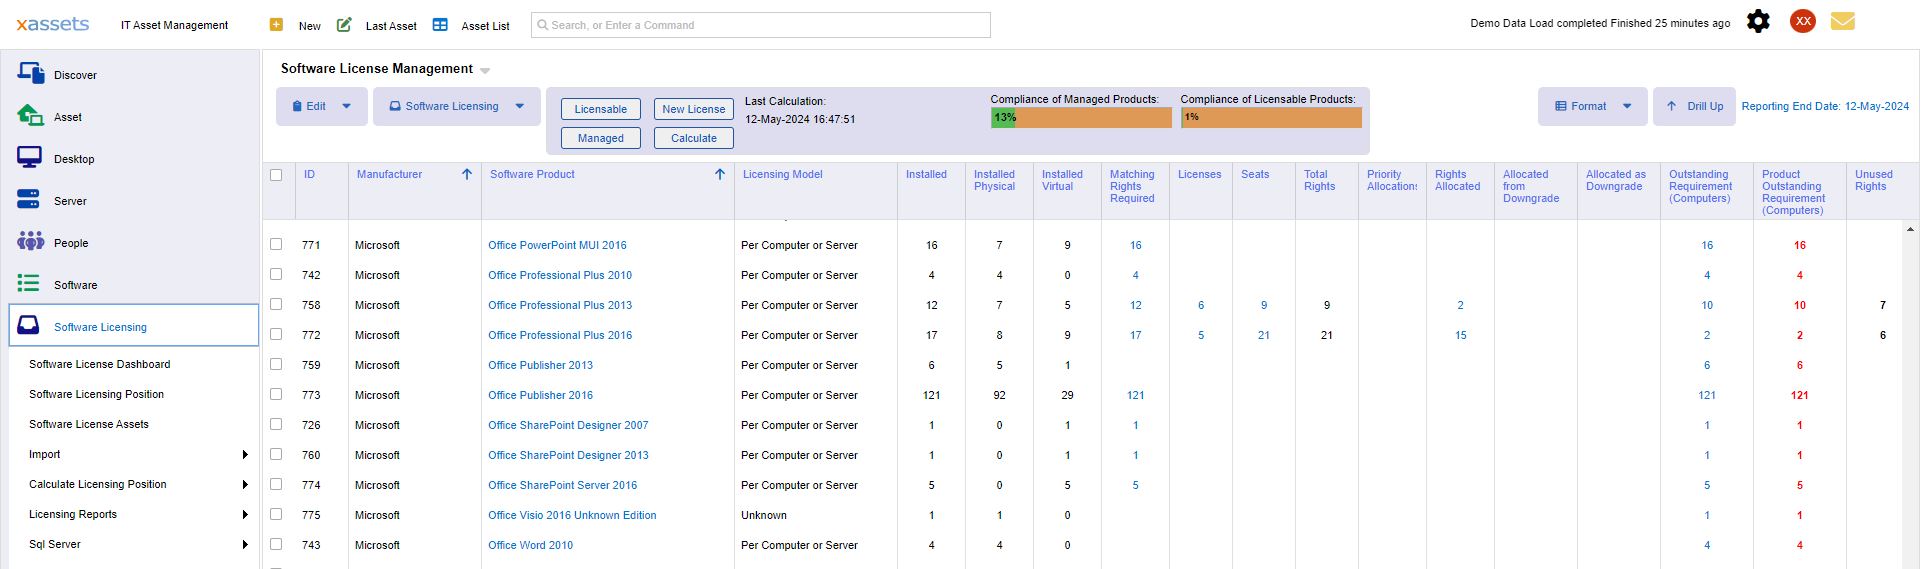Open the Edit dropdown arrow
The image size is (1921, 569).
pos(347,106)
